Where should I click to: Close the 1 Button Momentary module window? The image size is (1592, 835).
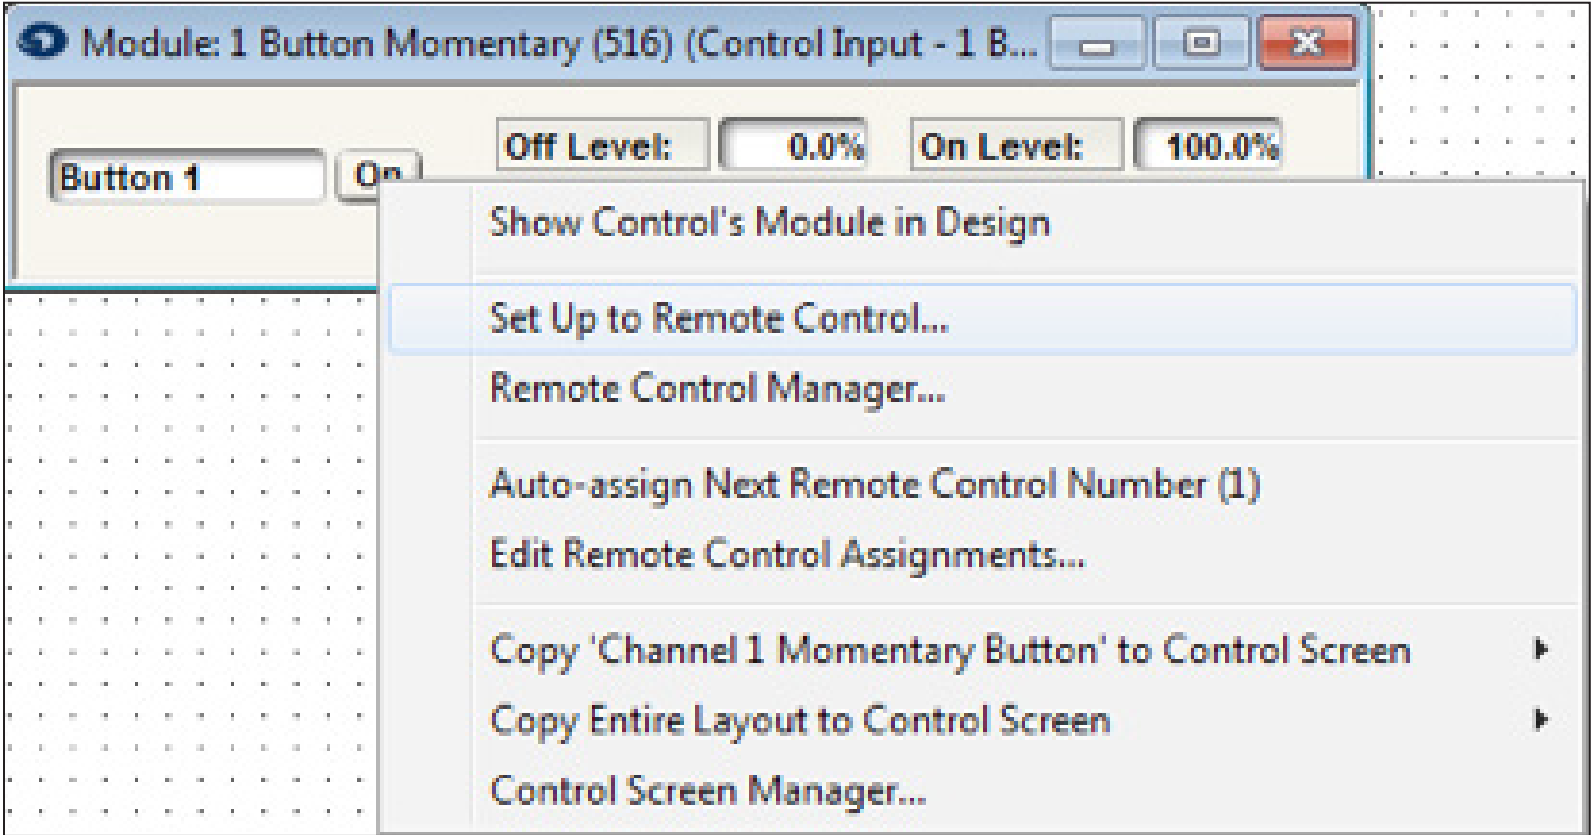click(x=1307, y=46)
